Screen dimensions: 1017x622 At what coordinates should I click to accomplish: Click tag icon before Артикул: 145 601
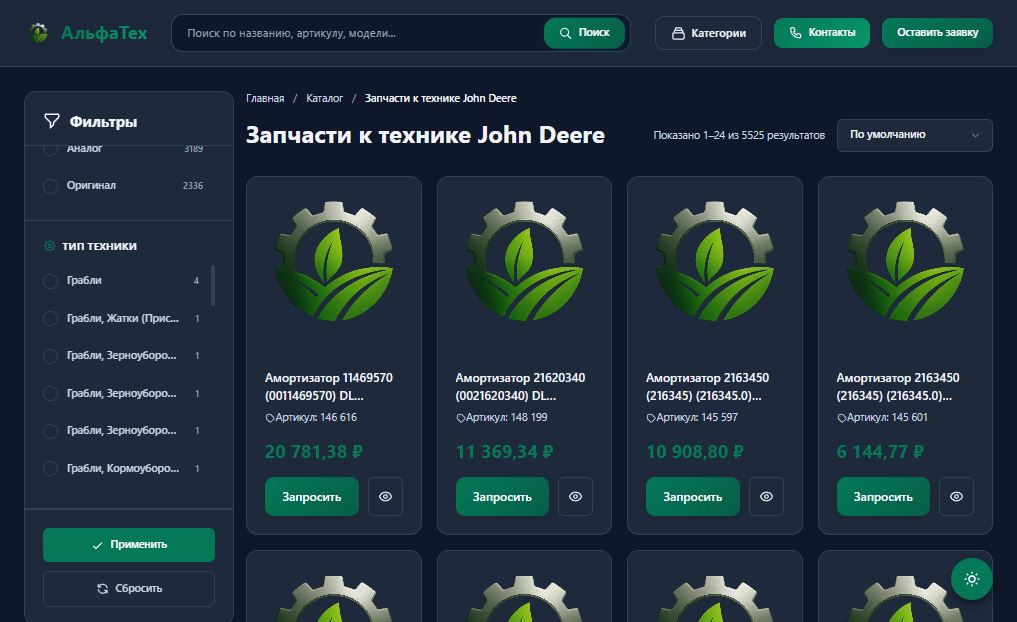[x=841, y=418]
